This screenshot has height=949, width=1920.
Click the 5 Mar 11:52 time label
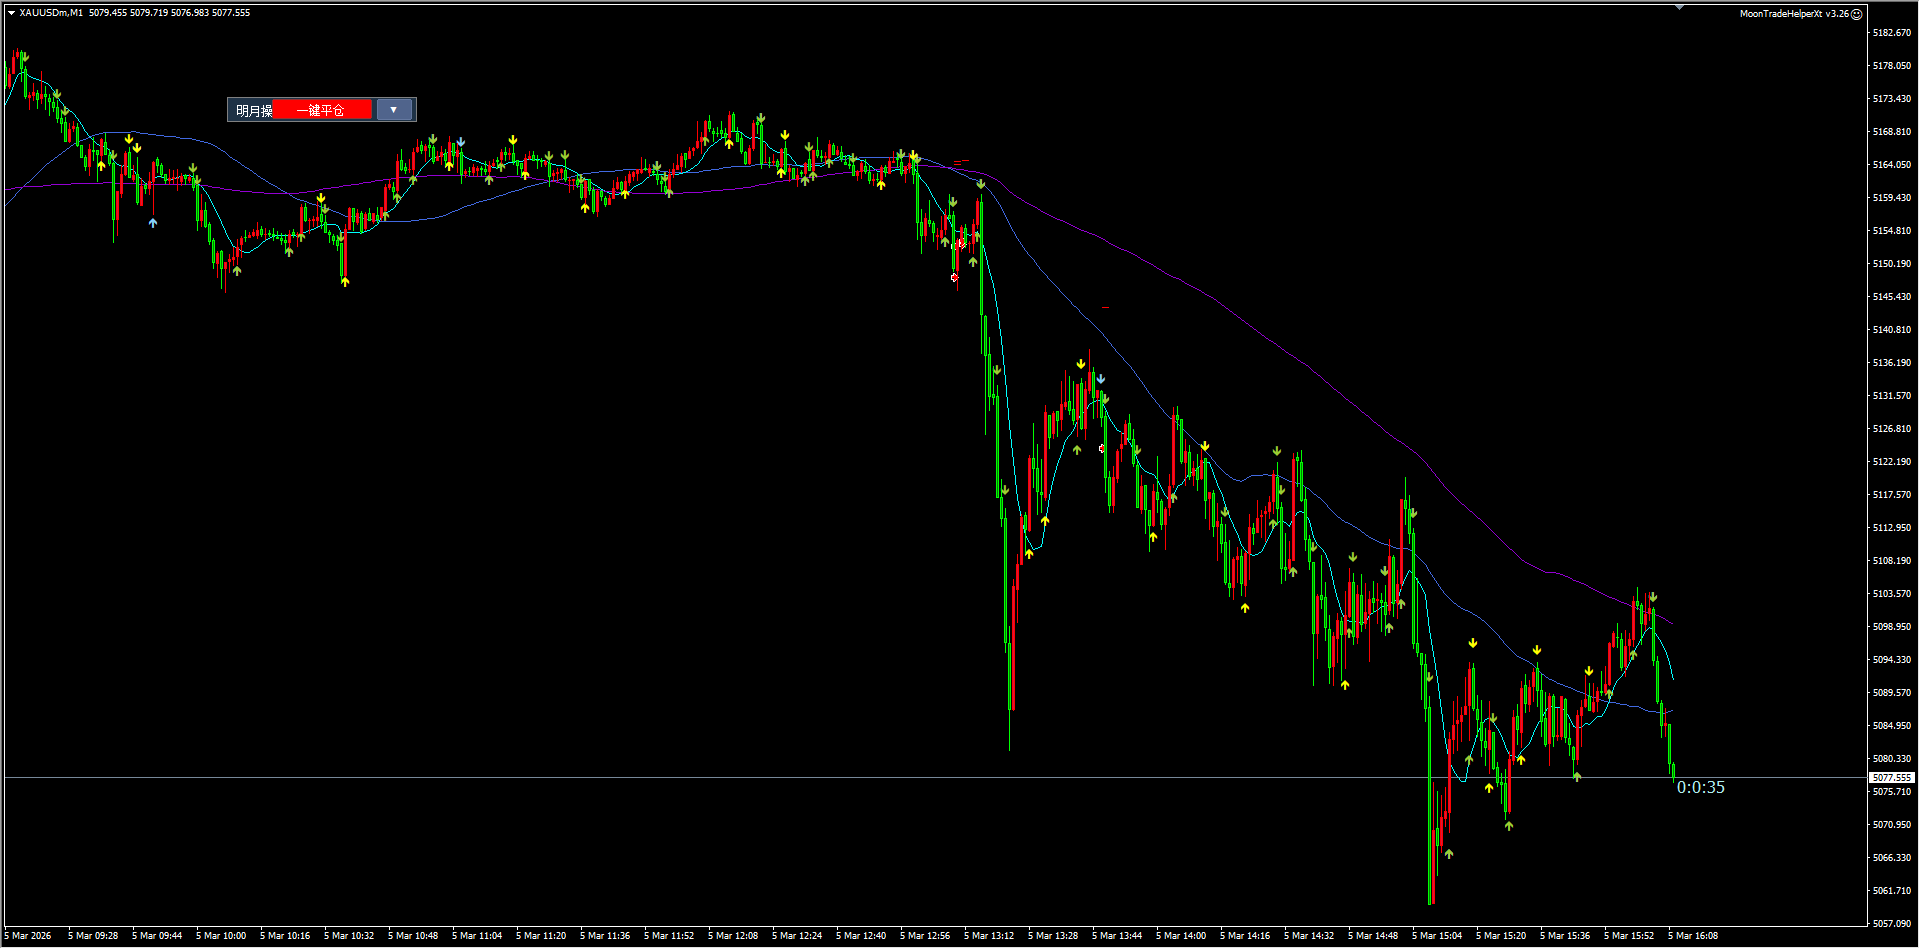[669, 936]
